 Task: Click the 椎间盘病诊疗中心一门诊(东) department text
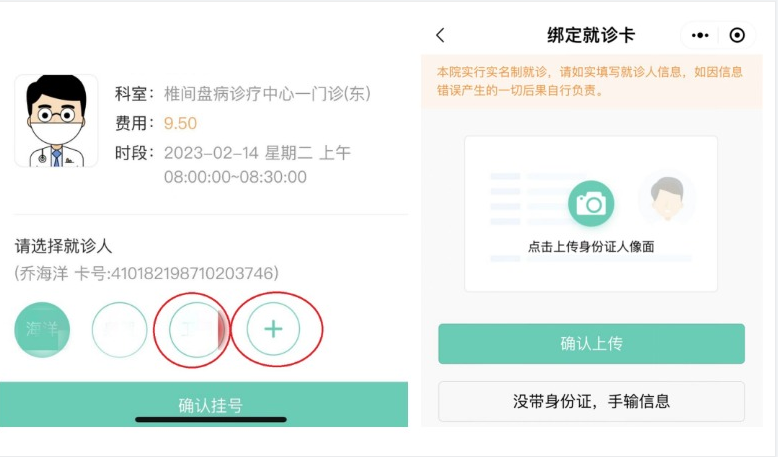tap(267, 94)
